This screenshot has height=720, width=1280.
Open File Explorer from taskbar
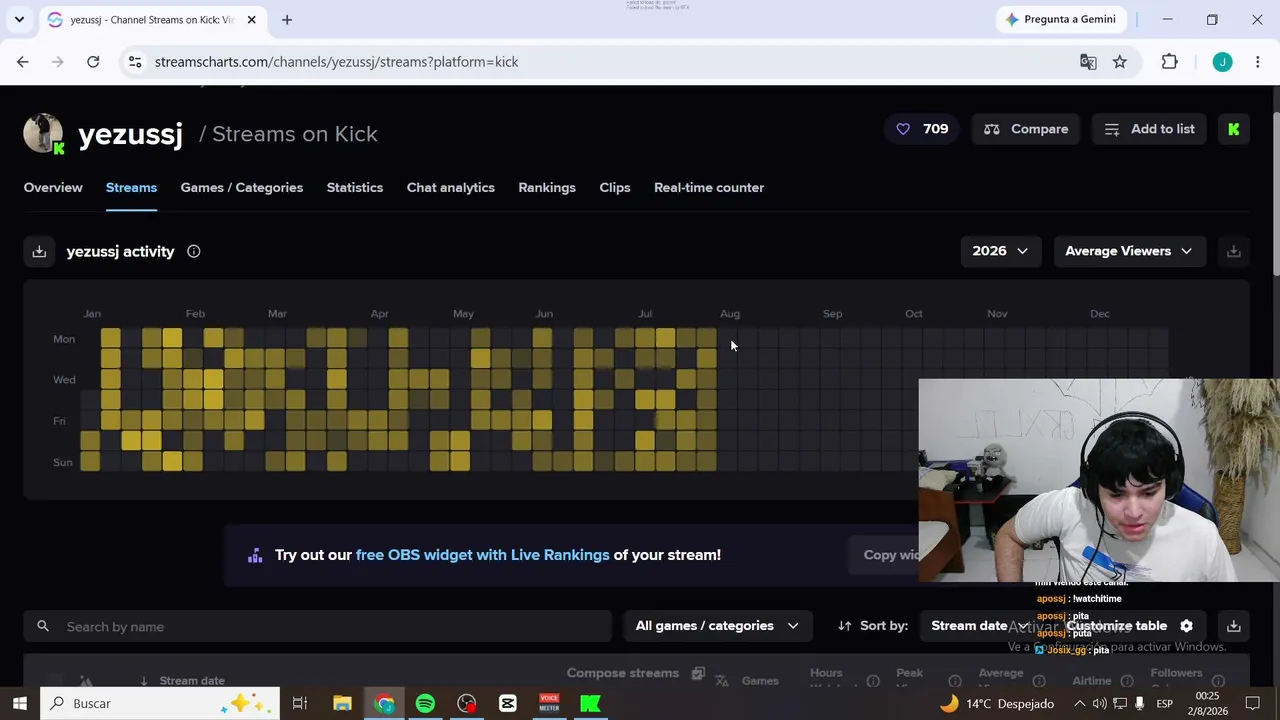pyautogui.click(x=342, y=704)
